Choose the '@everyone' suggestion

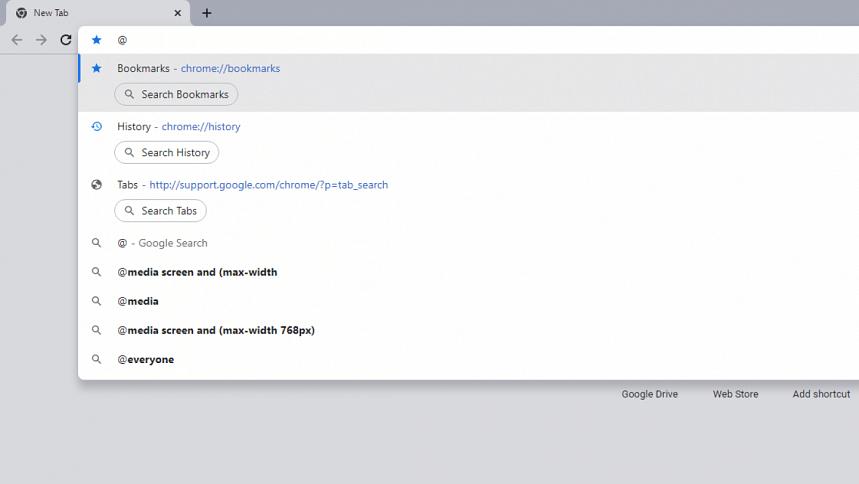tap(469, 359)
